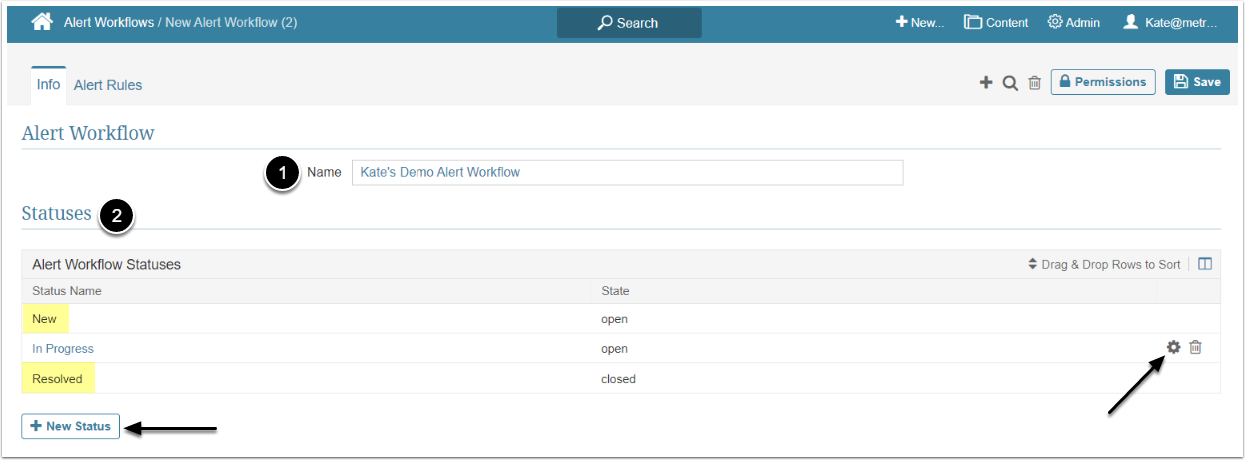Click the Drag & Drop Rows to Sort control
The width and height of the screenshot is (1245, 460).
(1104, 265)
